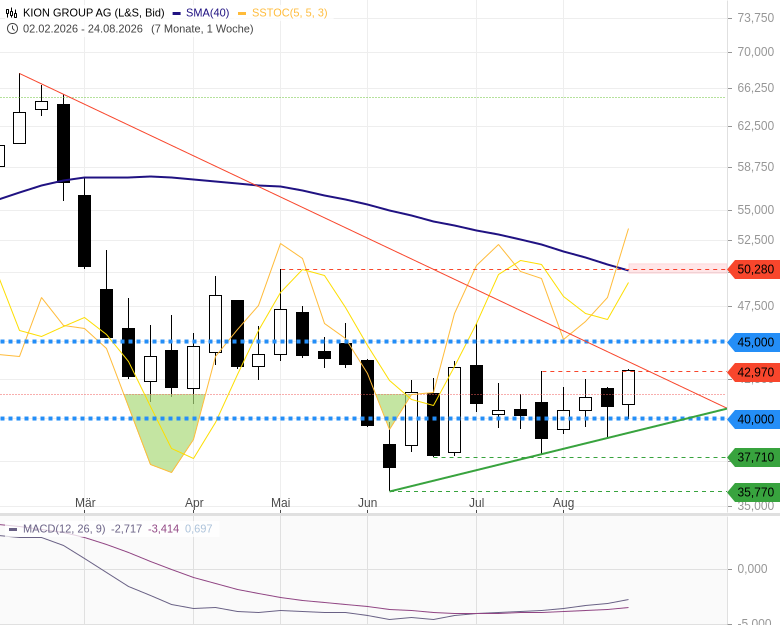Click the blue 40,000 price tag

click(754, 419)
